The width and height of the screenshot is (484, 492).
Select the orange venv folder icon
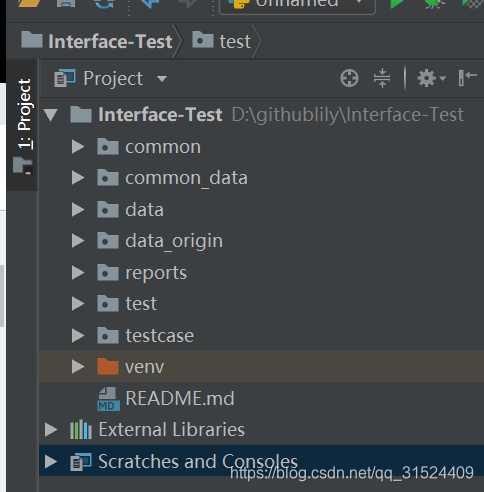pos(108,367)
